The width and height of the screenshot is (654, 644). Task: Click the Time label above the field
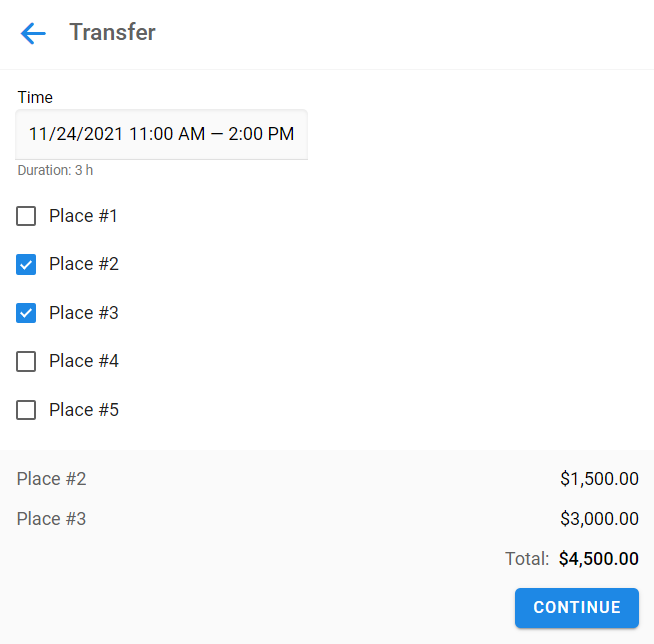pos(35,97)
